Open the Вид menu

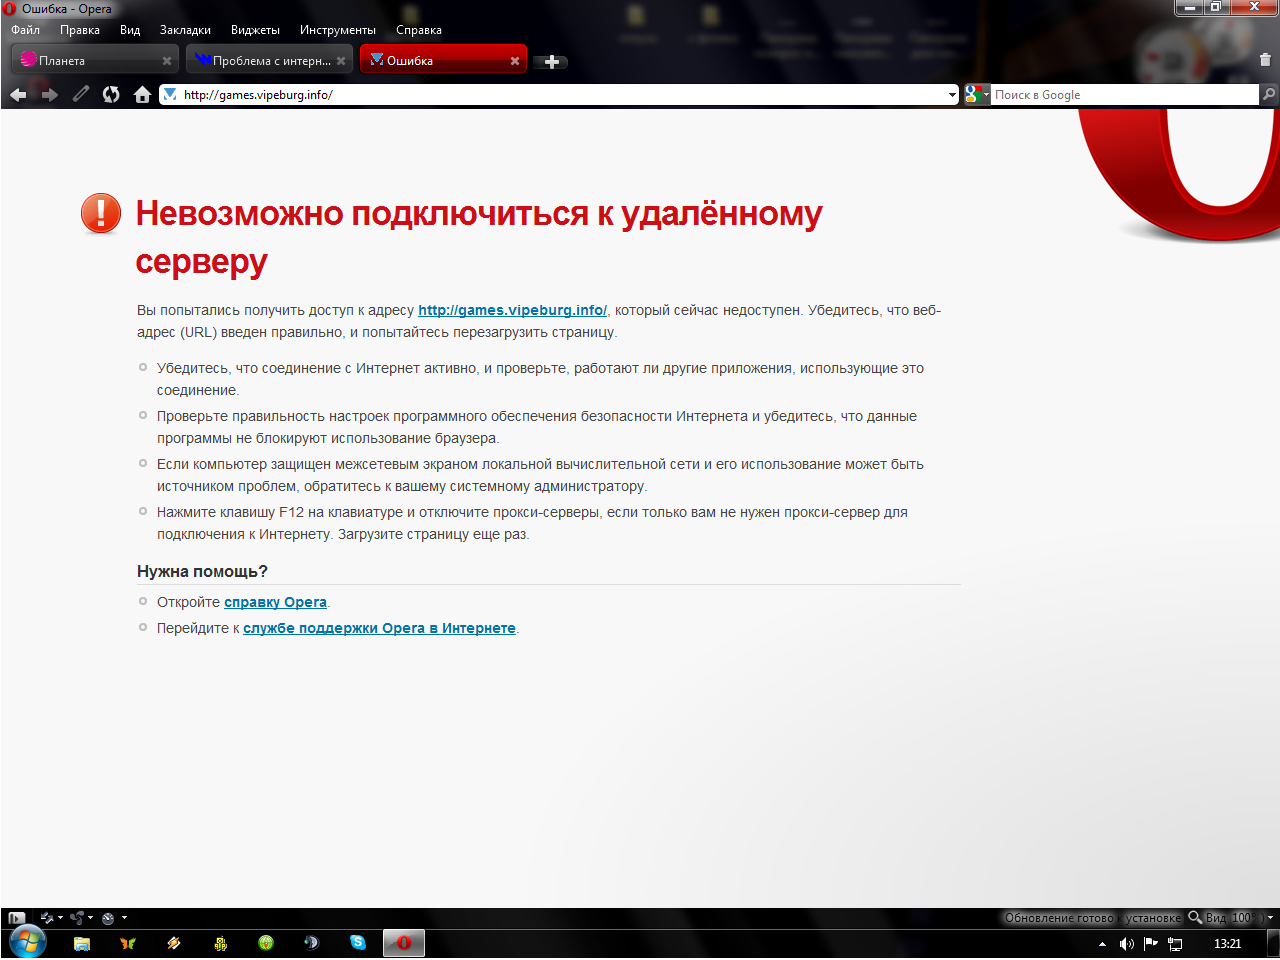(130, 30)
